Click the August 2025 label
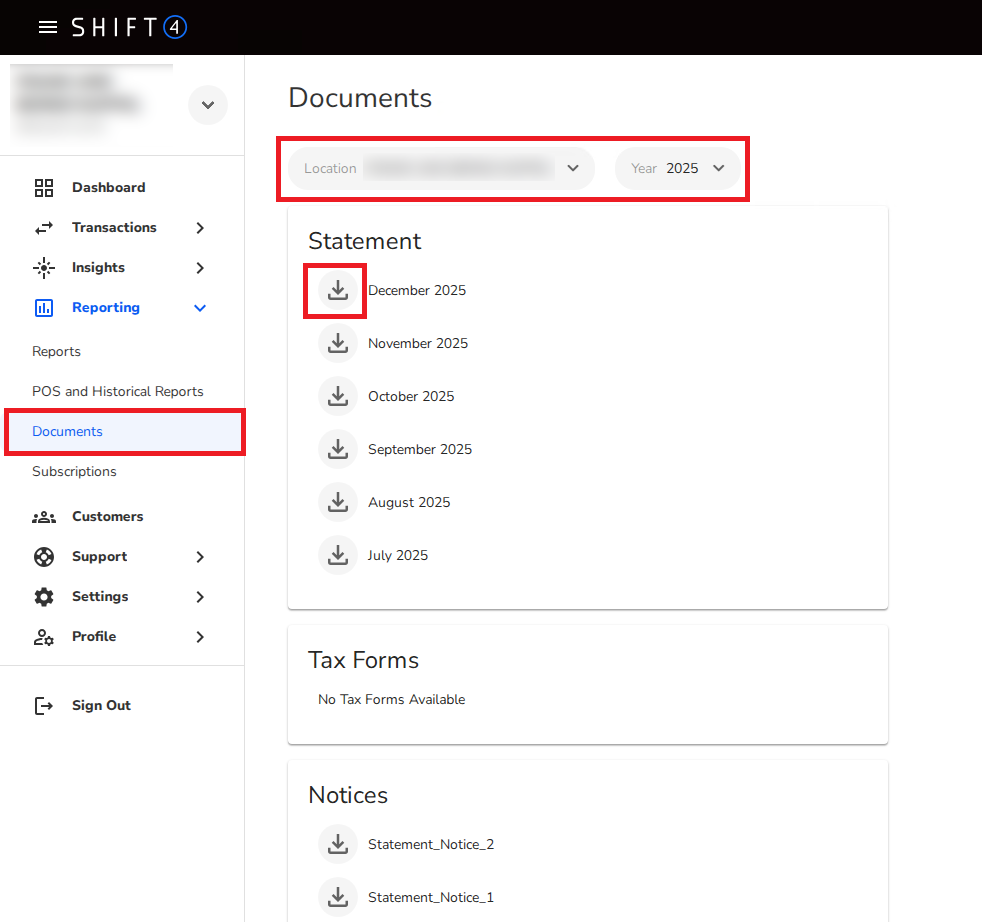Image resolution: width=982 pixels, height=922 pixels. [409, 502]
